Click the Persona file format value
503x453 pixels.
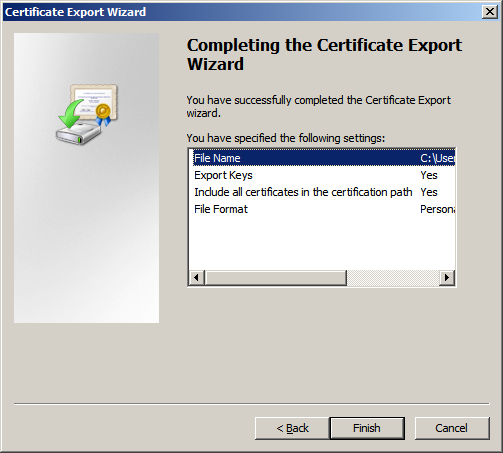(437, 209)
